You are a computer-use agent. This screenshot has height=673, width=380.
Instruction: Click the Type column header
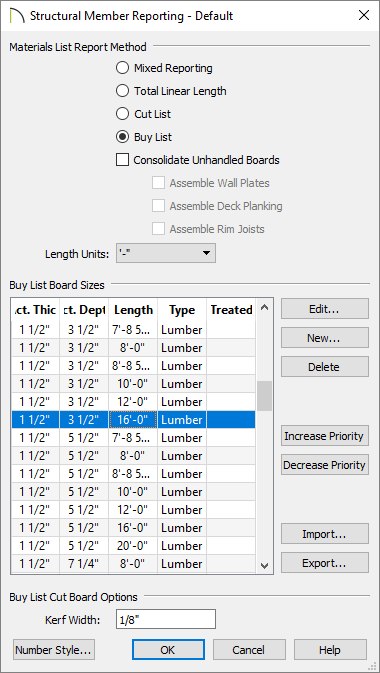click(182, 310)
